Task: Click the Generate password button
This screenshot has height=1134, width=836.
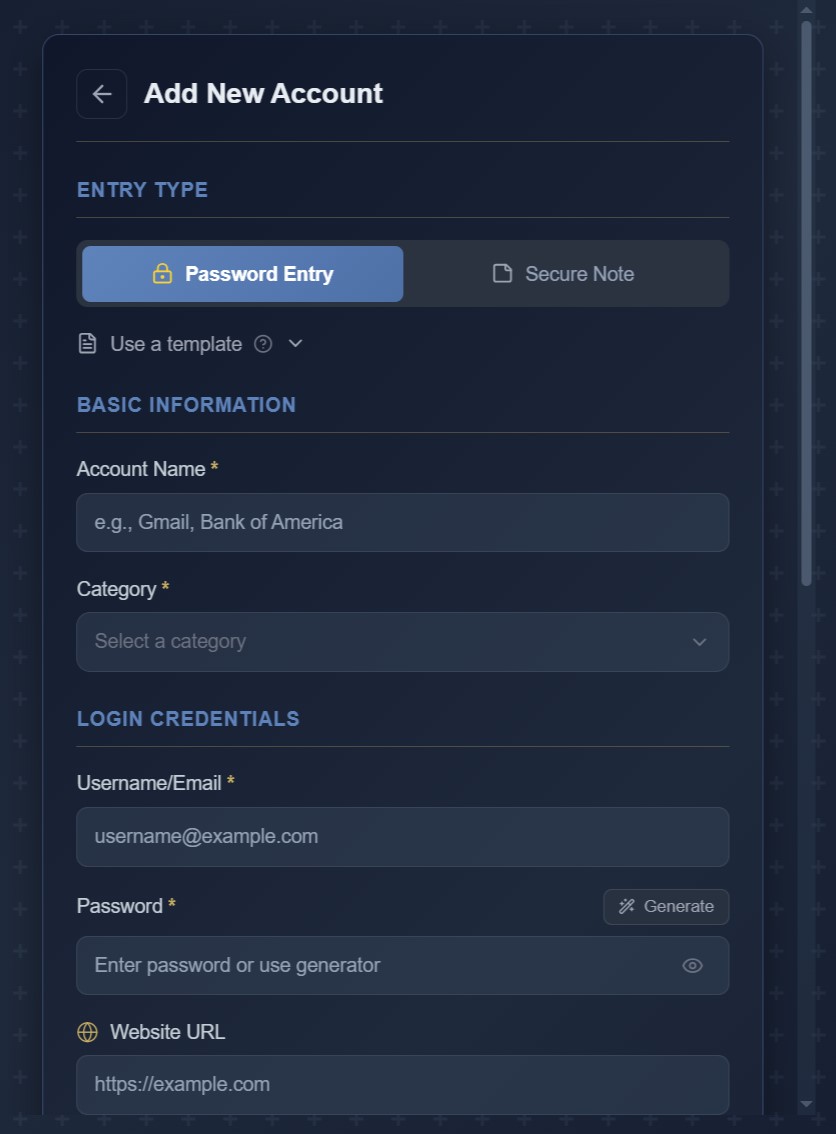Action: 665,906
